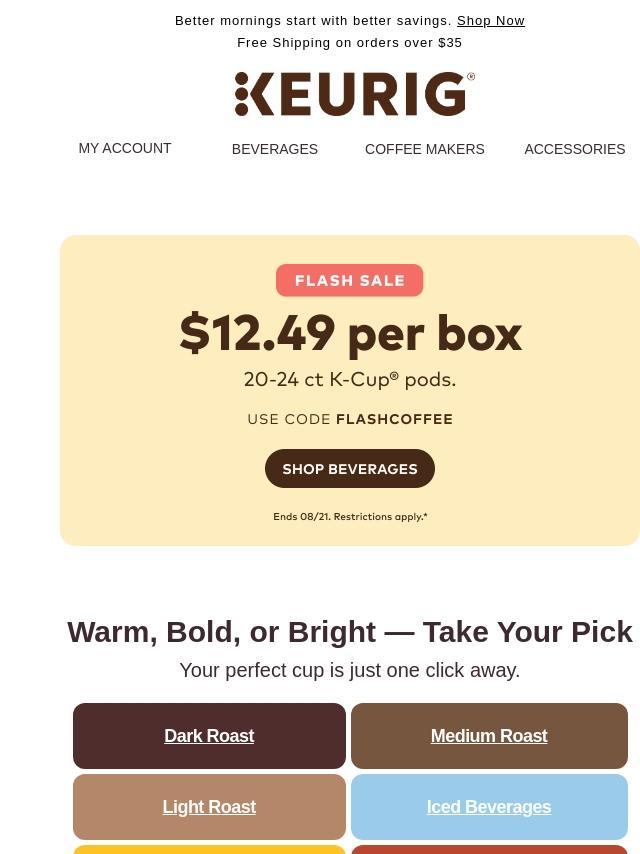640x854 pixels.
Task: Click the SHOP BEVERAGES button
Action: click(350, 468)
